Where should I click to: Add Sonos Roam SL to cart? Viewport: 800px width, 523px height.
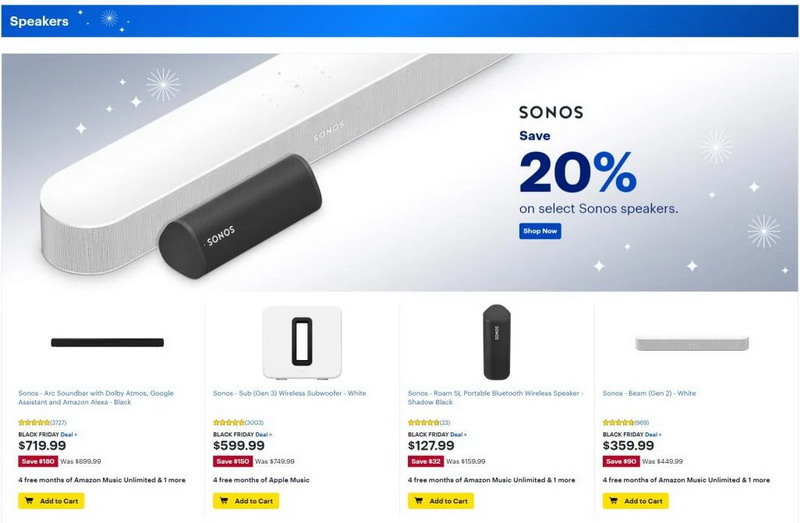(x=441, y=501)
